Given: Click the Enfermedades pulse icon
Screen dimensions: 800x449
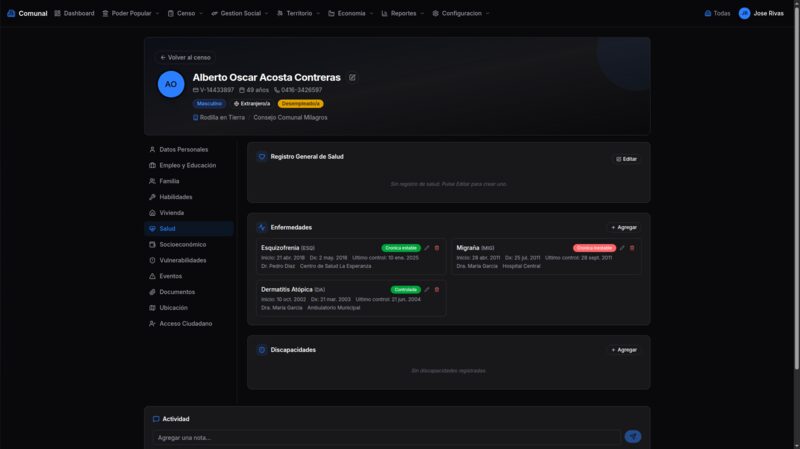Looking at the screenshot, I should (262, 228).
